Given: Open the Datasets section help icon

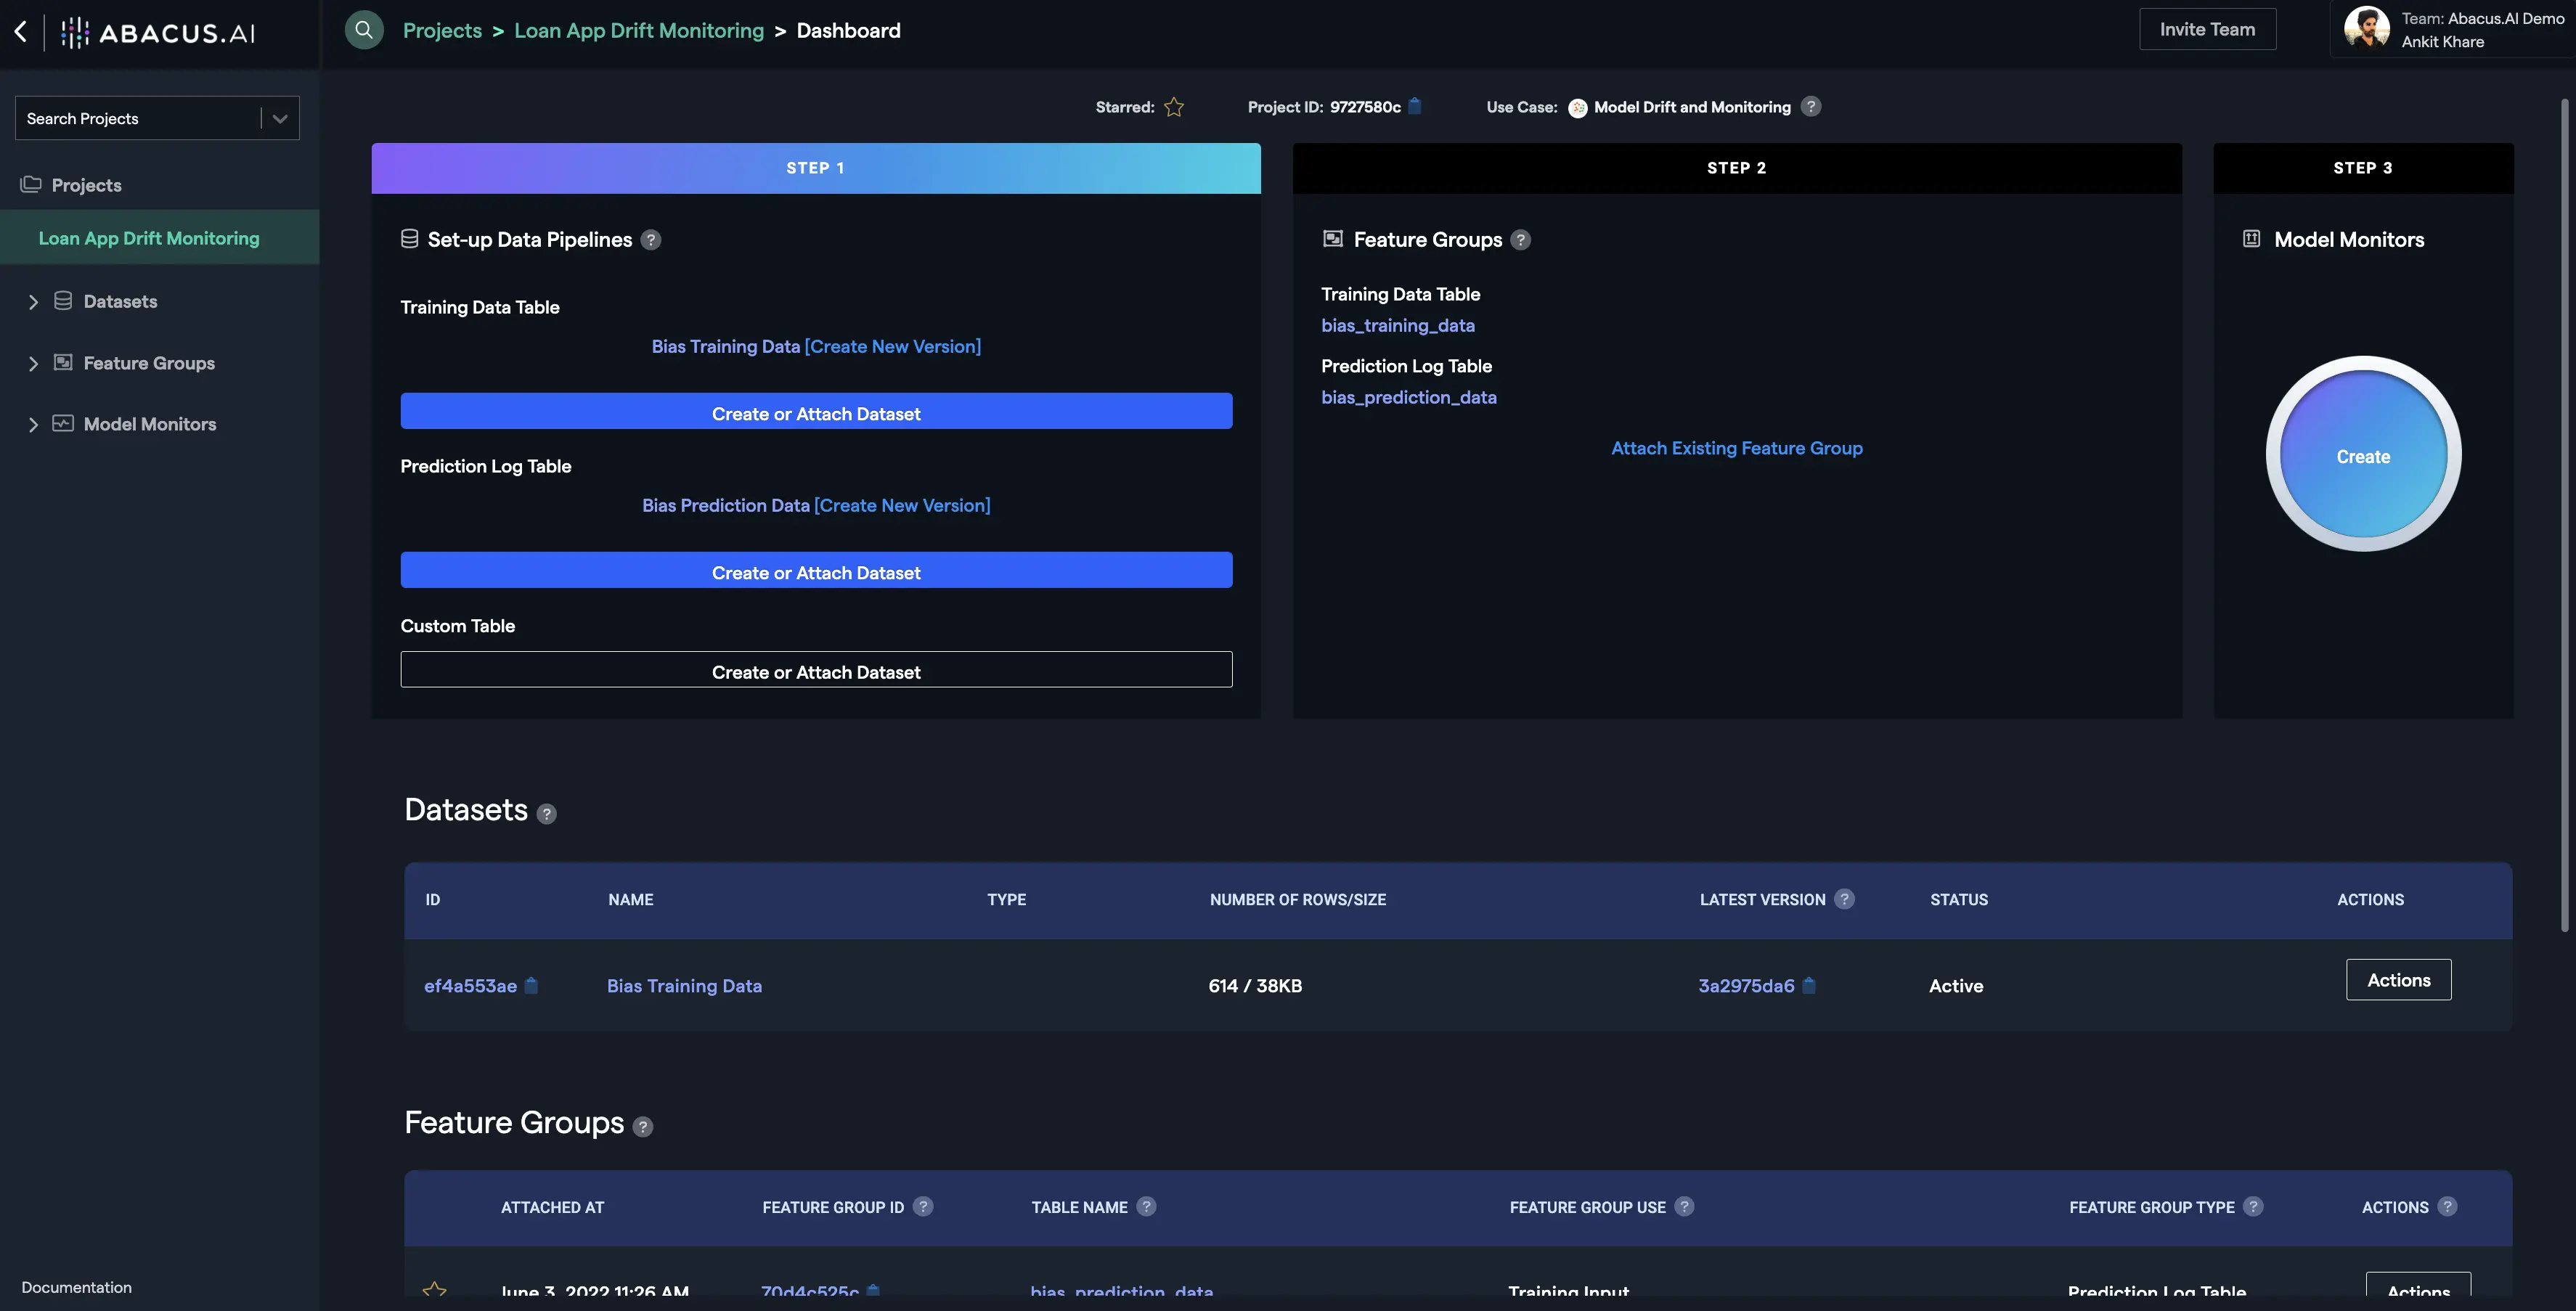Looking at the screenshot, I should pos(546,814).
